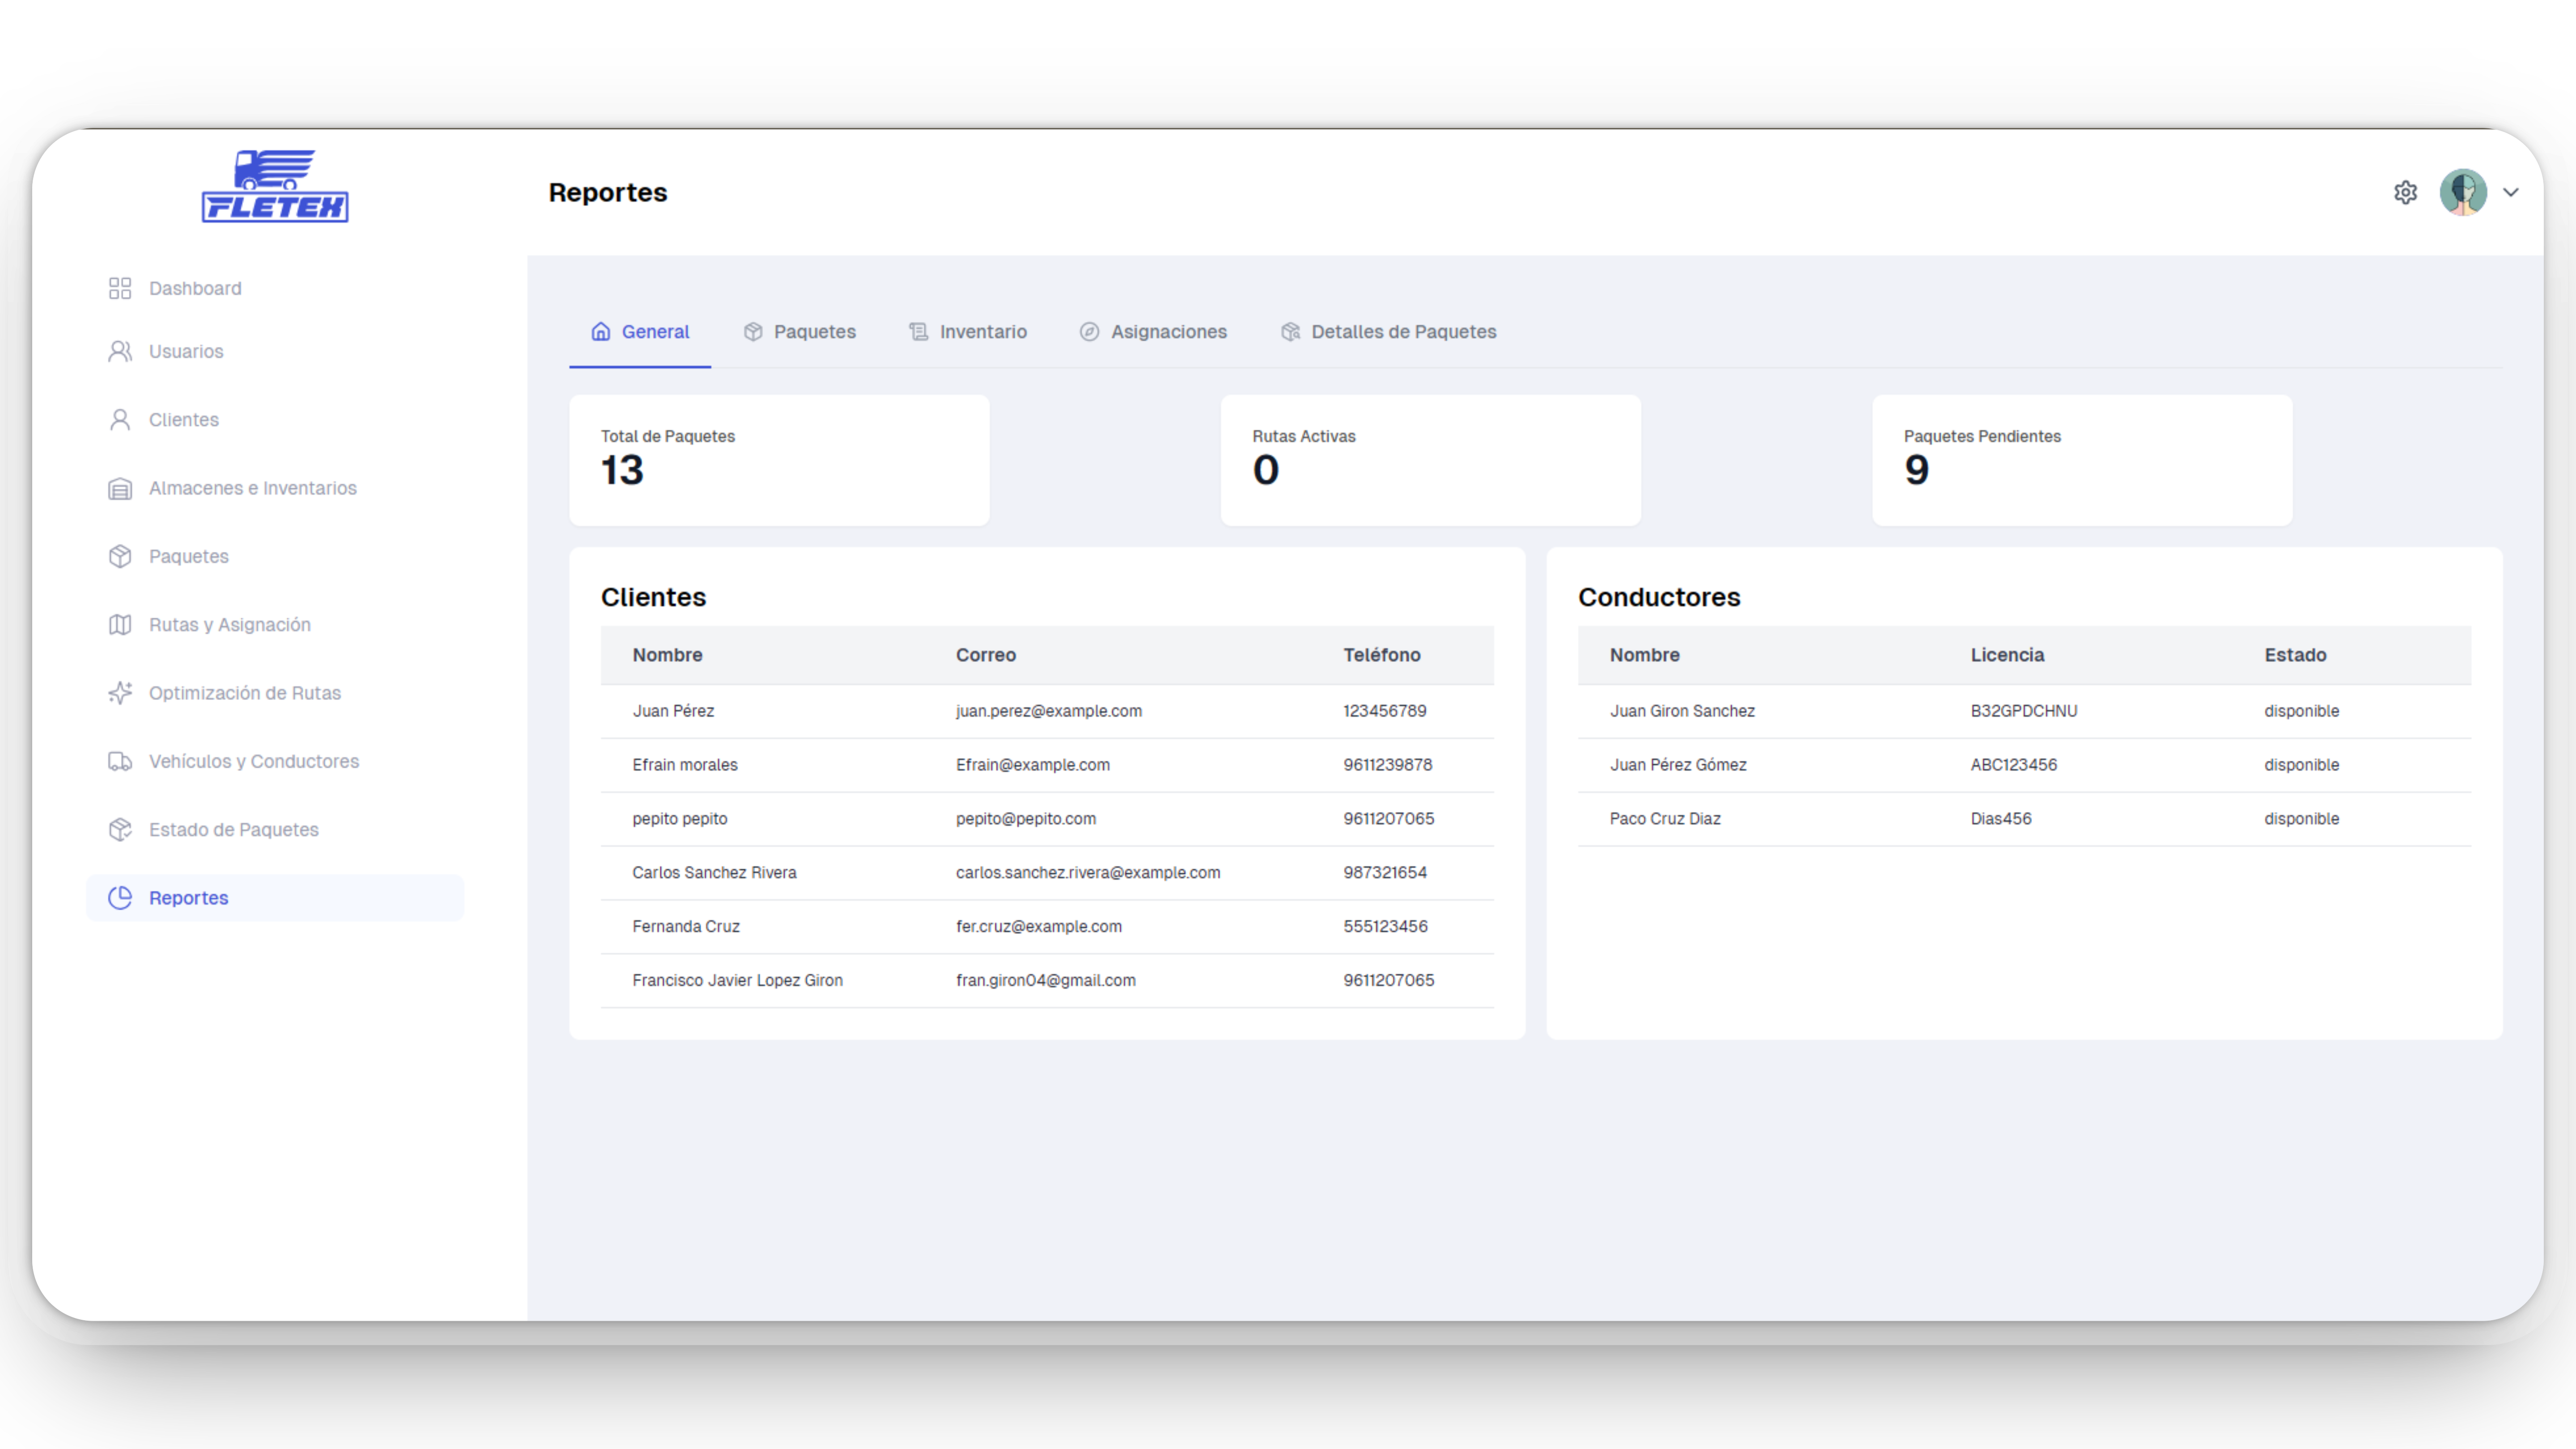Click the Optimización de Rutas sparkle icon
This screenshot has height=1449, width=2576.
[120, 693]
